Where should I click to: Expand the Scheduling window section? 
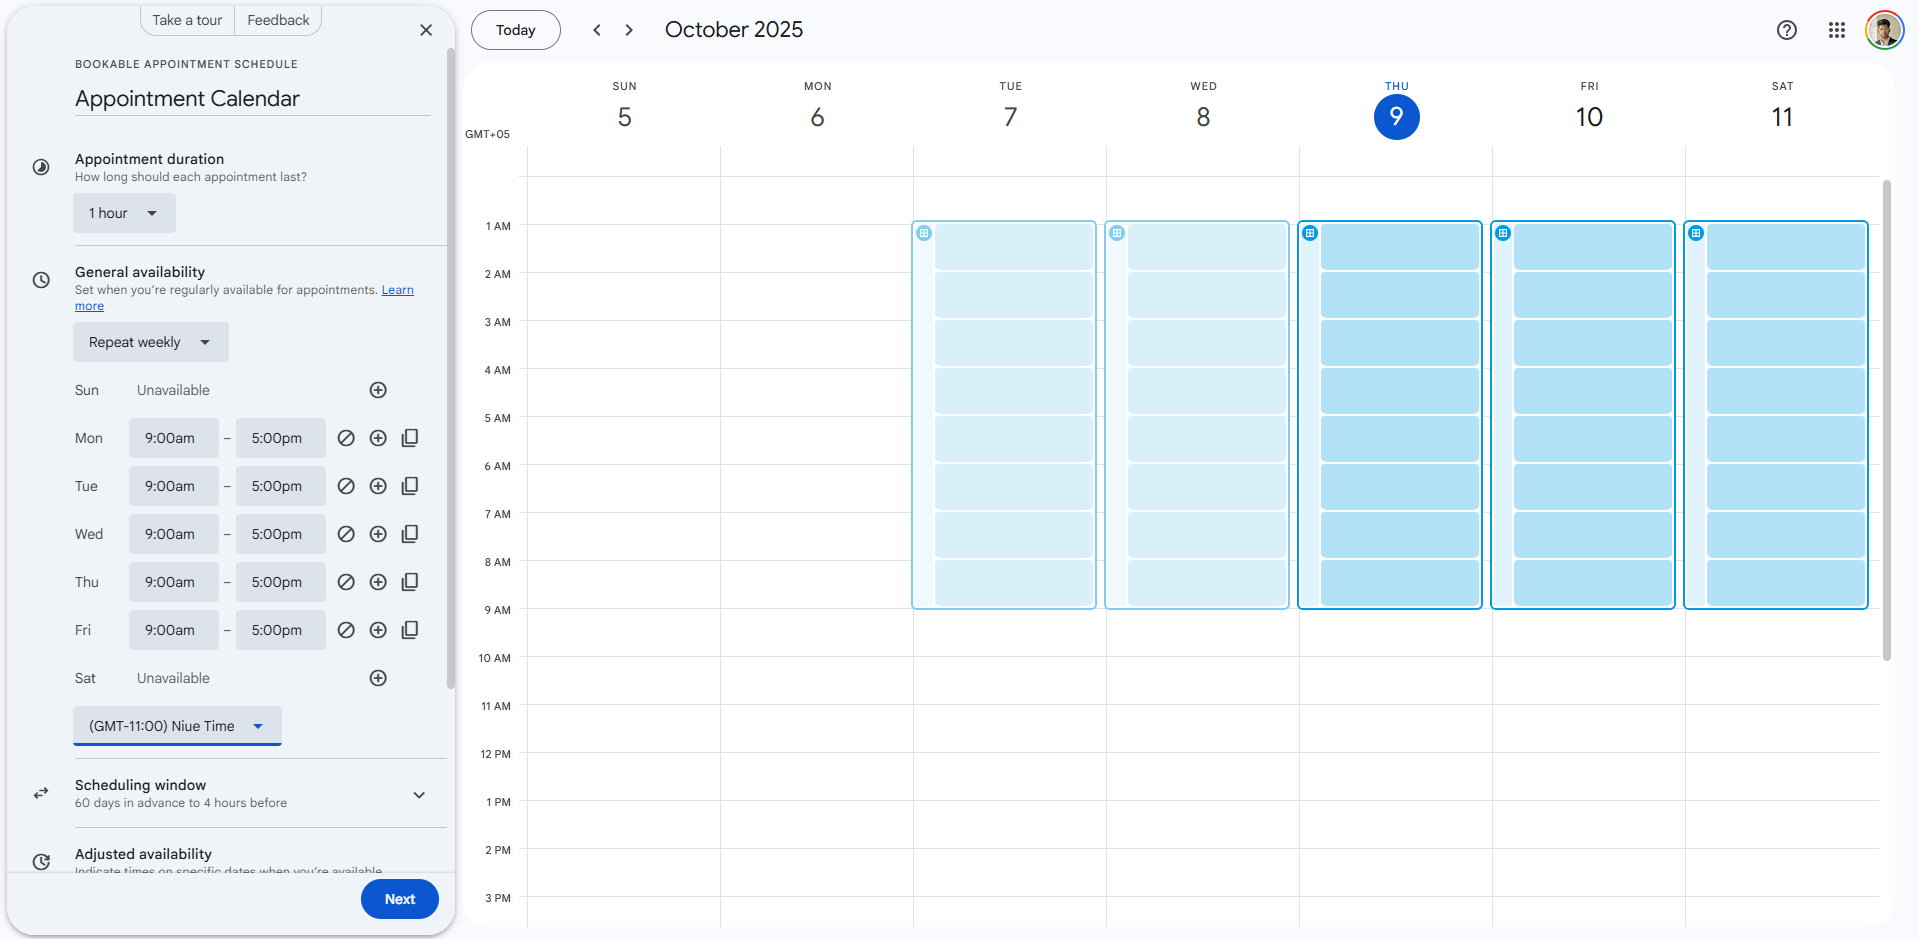(419, 794)
